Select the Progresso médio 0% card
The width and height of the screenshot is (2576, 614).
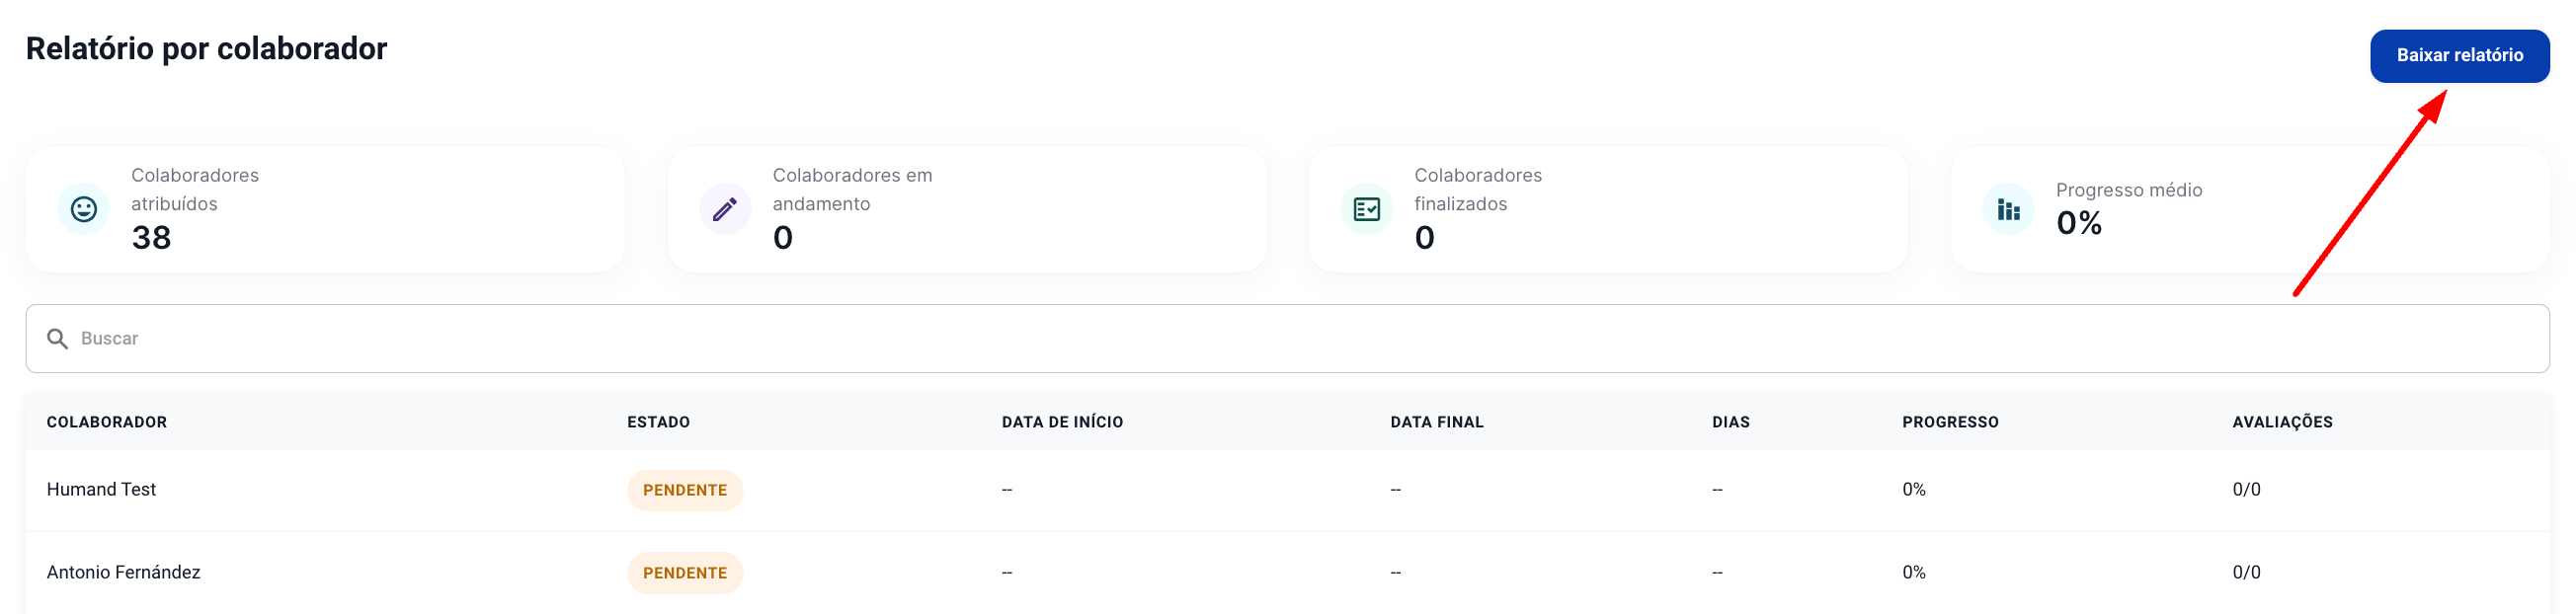(2249, 209)
